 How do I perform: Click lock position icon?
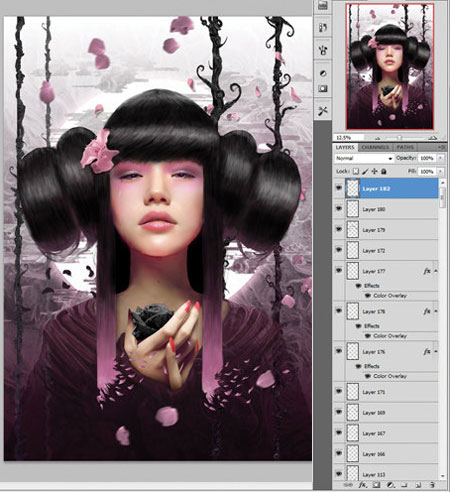tap(374, 171)
